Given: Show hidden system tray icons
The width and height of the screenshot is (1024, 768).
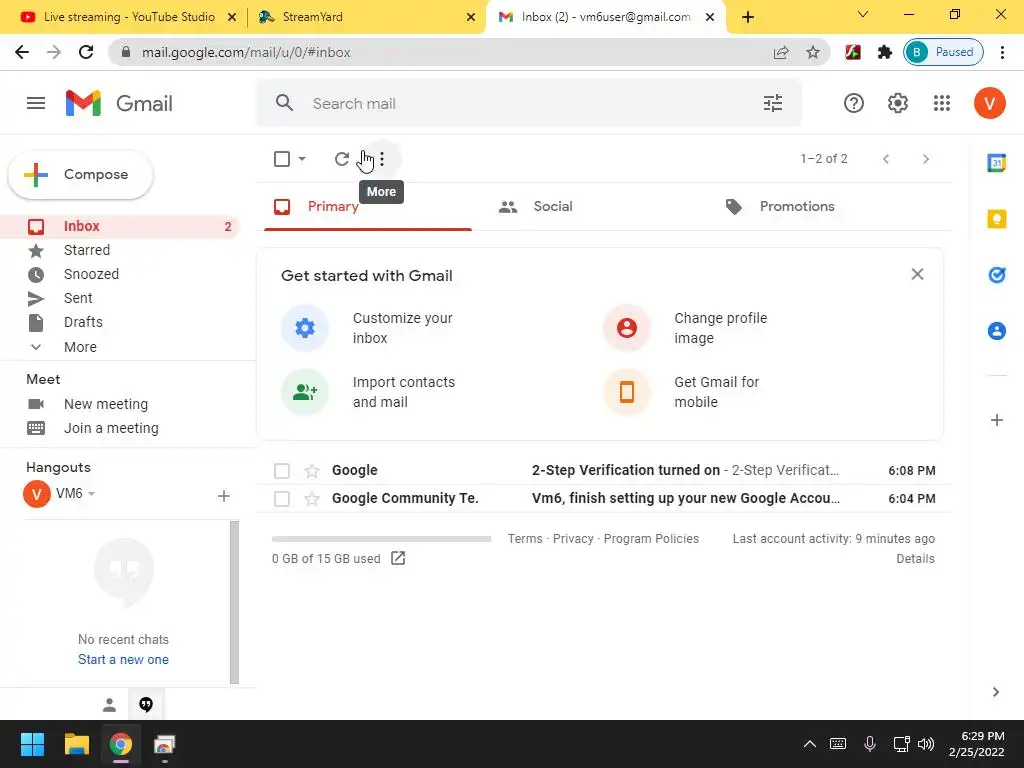Looking at the screenshot, I should 809,744.
